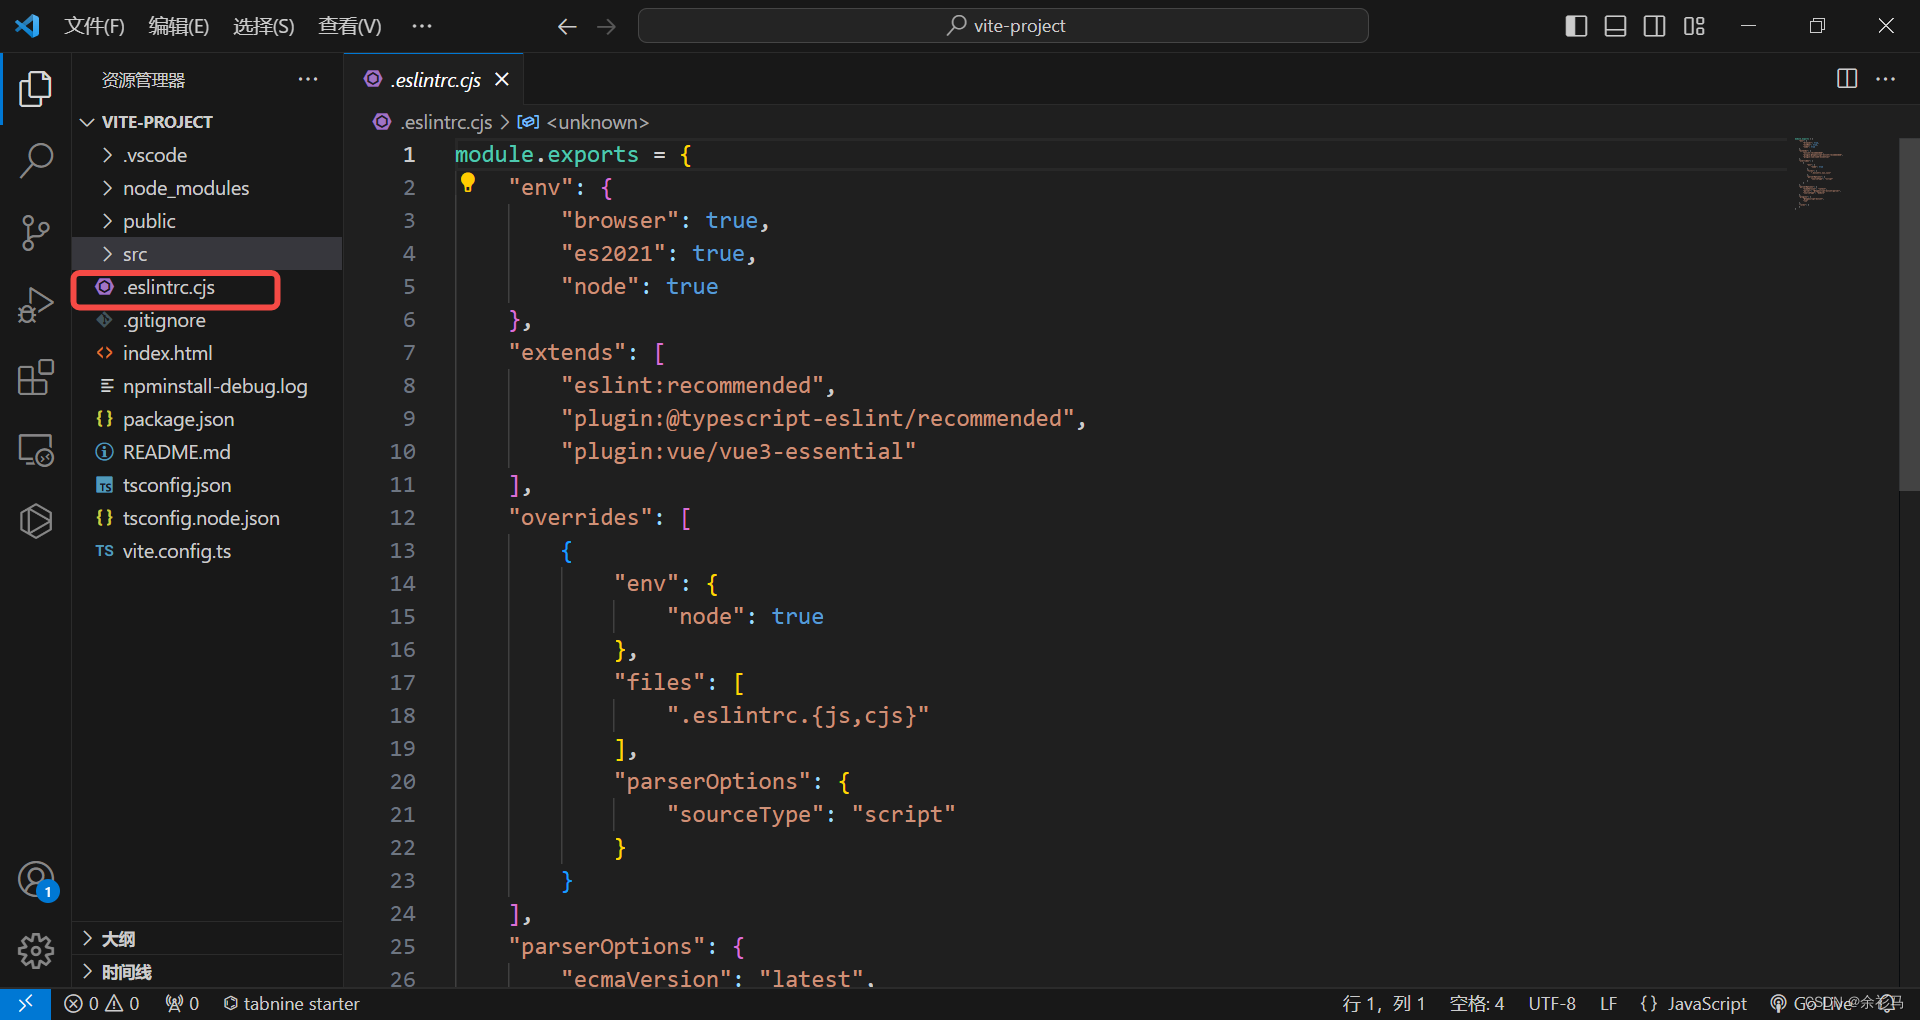The image size is (1920, 1020).
Task: Open the Remote Explorer view
Action: click(x=36, y=449)
